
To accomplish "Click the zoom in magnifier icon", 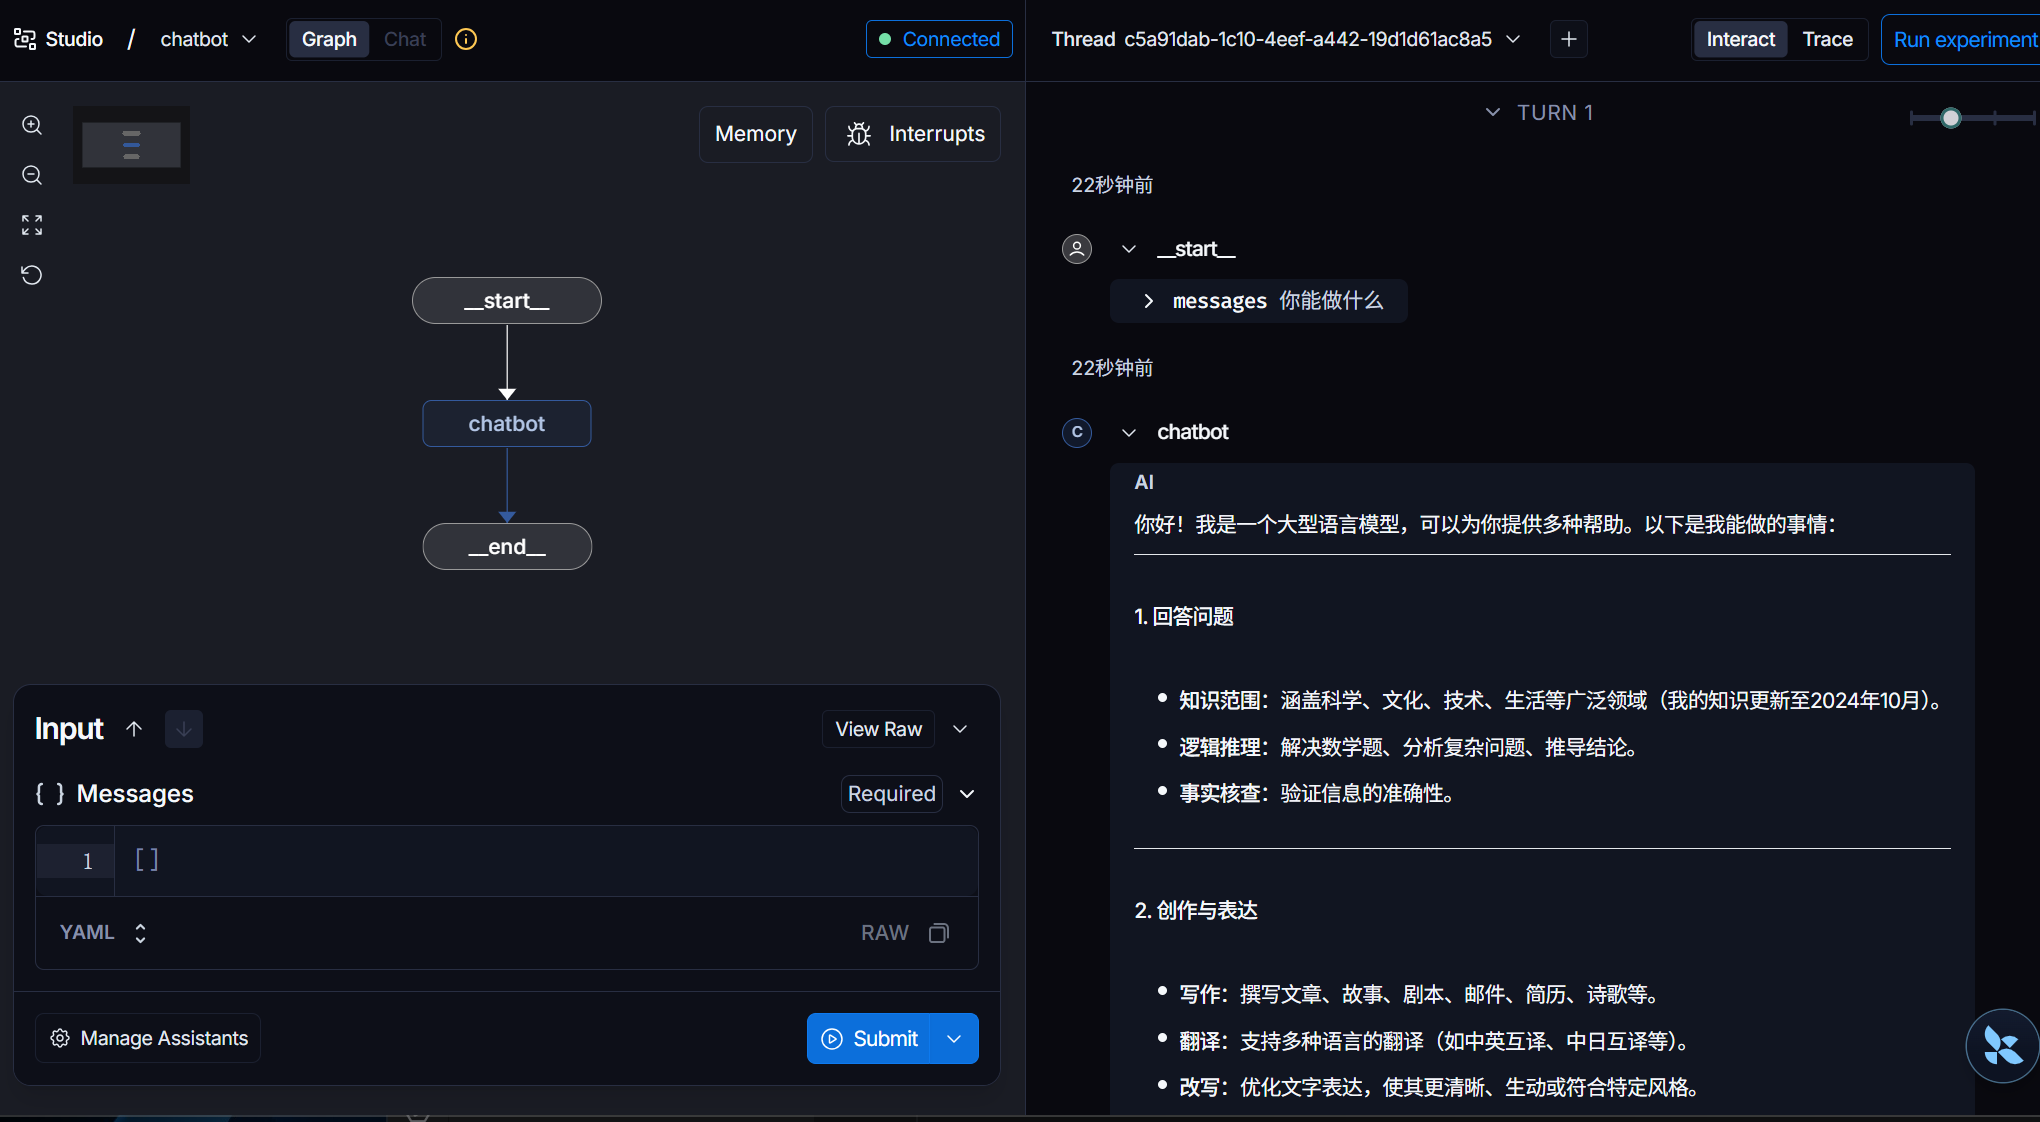I will 32,125.
